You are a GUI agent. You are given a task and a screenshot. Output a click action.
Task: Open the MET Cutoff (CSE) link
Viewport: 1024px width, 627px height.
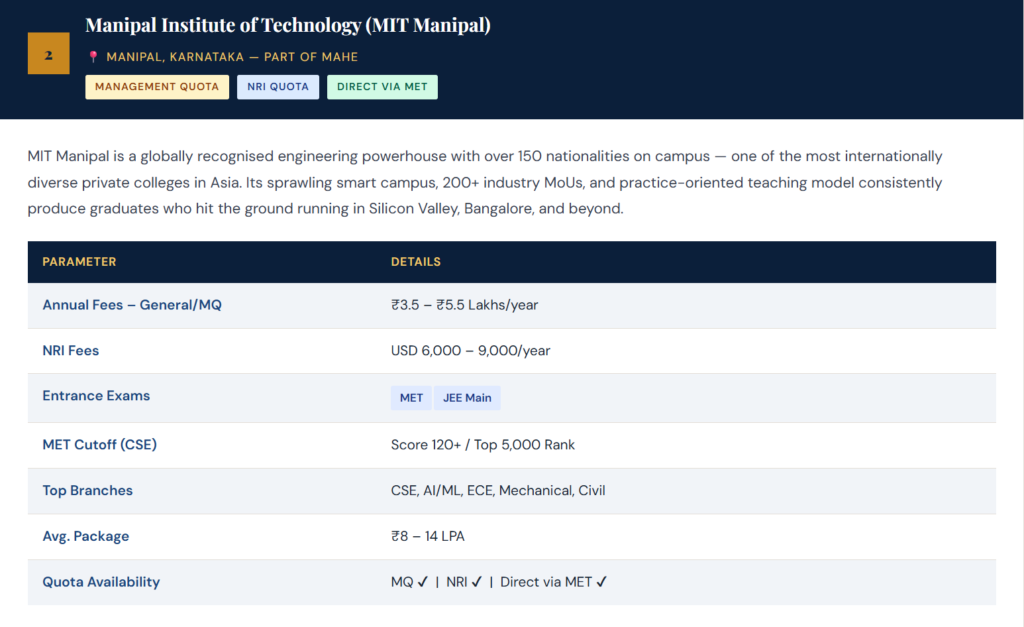(99, 444)
